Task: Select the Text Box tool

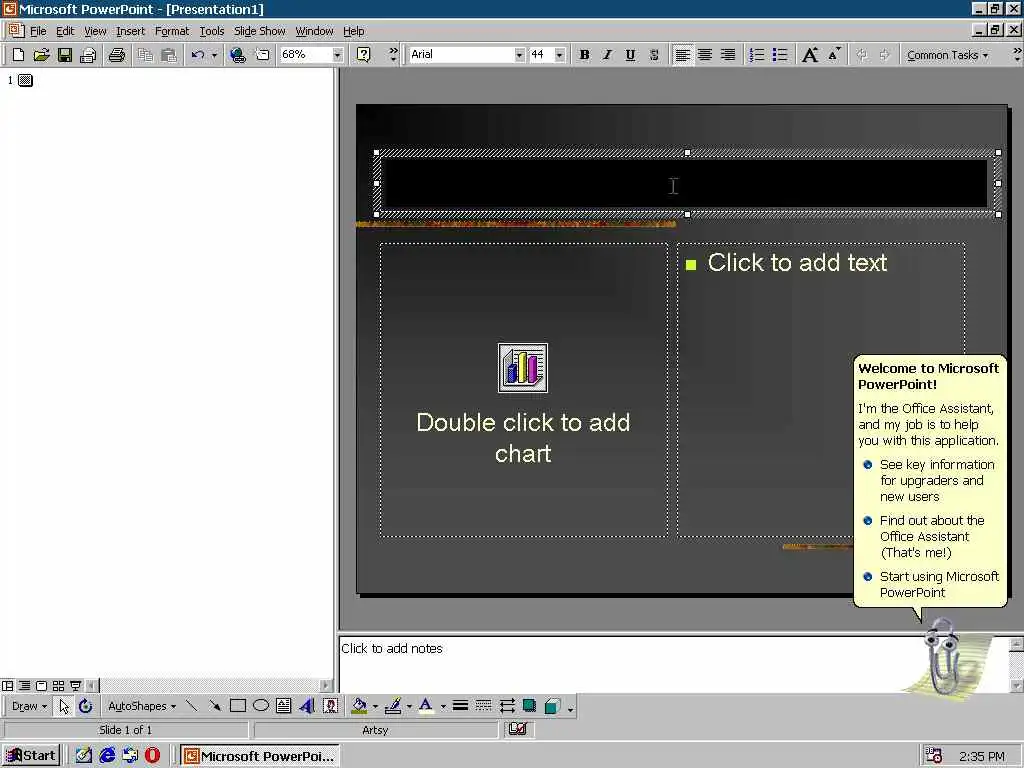Action: click(x=283, y=706)
